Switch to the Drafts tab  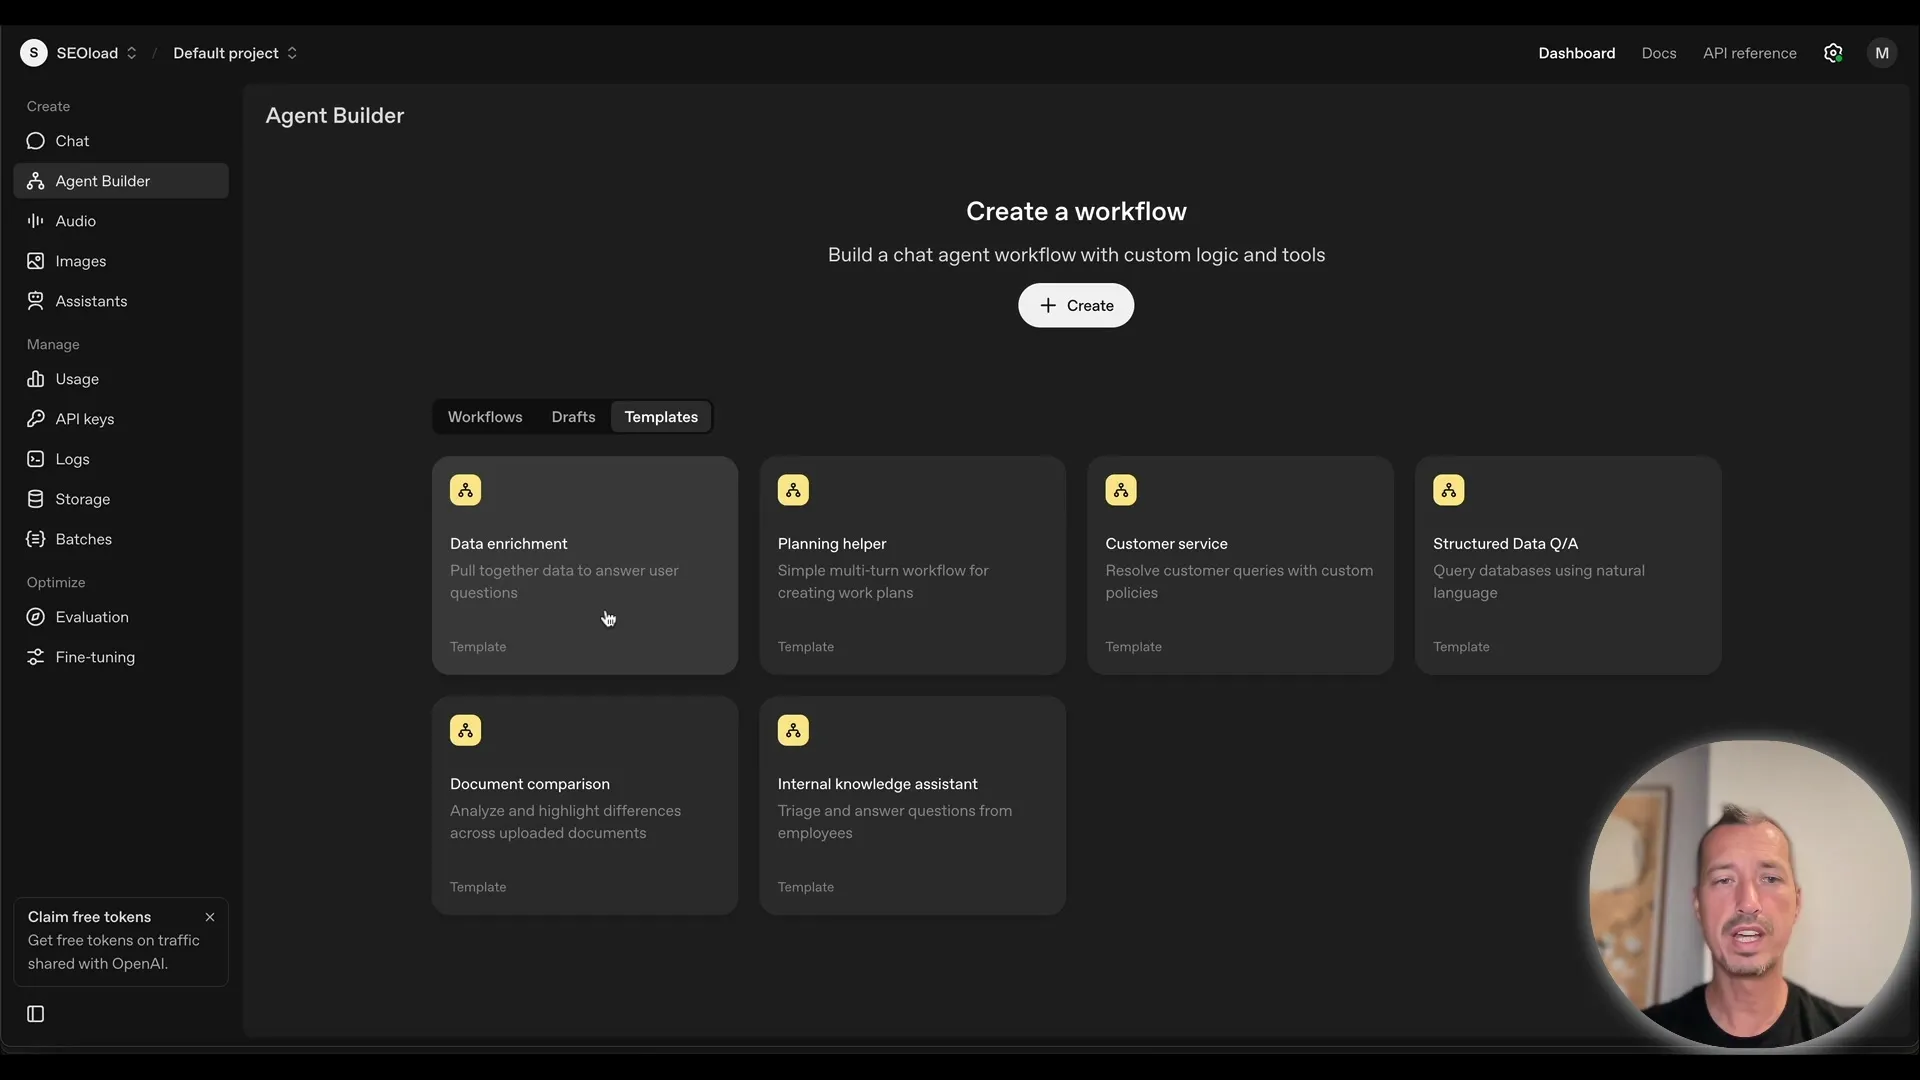click(573, 417)
